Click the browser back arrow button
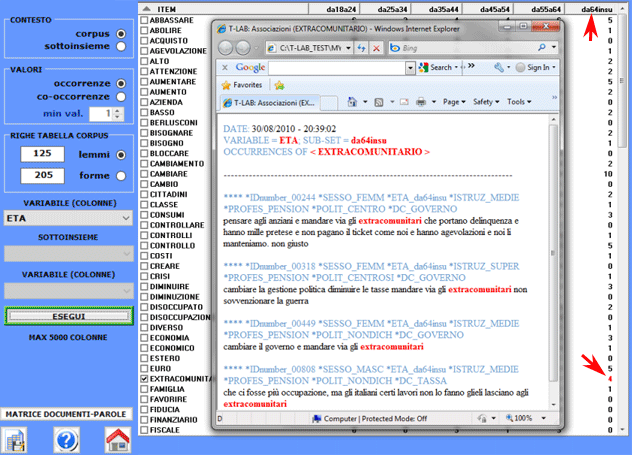Screen dimensions: 632x455 tap(227, 48)
